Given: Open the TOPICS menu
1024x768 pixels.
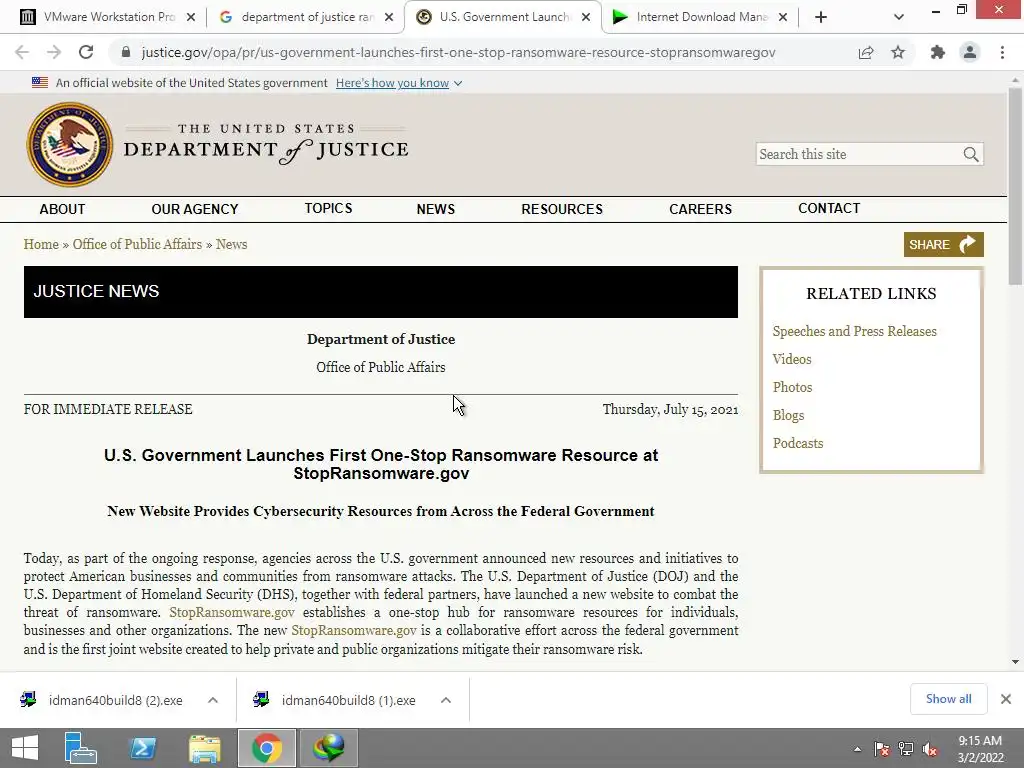Looking at the screenshot, I should point(328,208).
